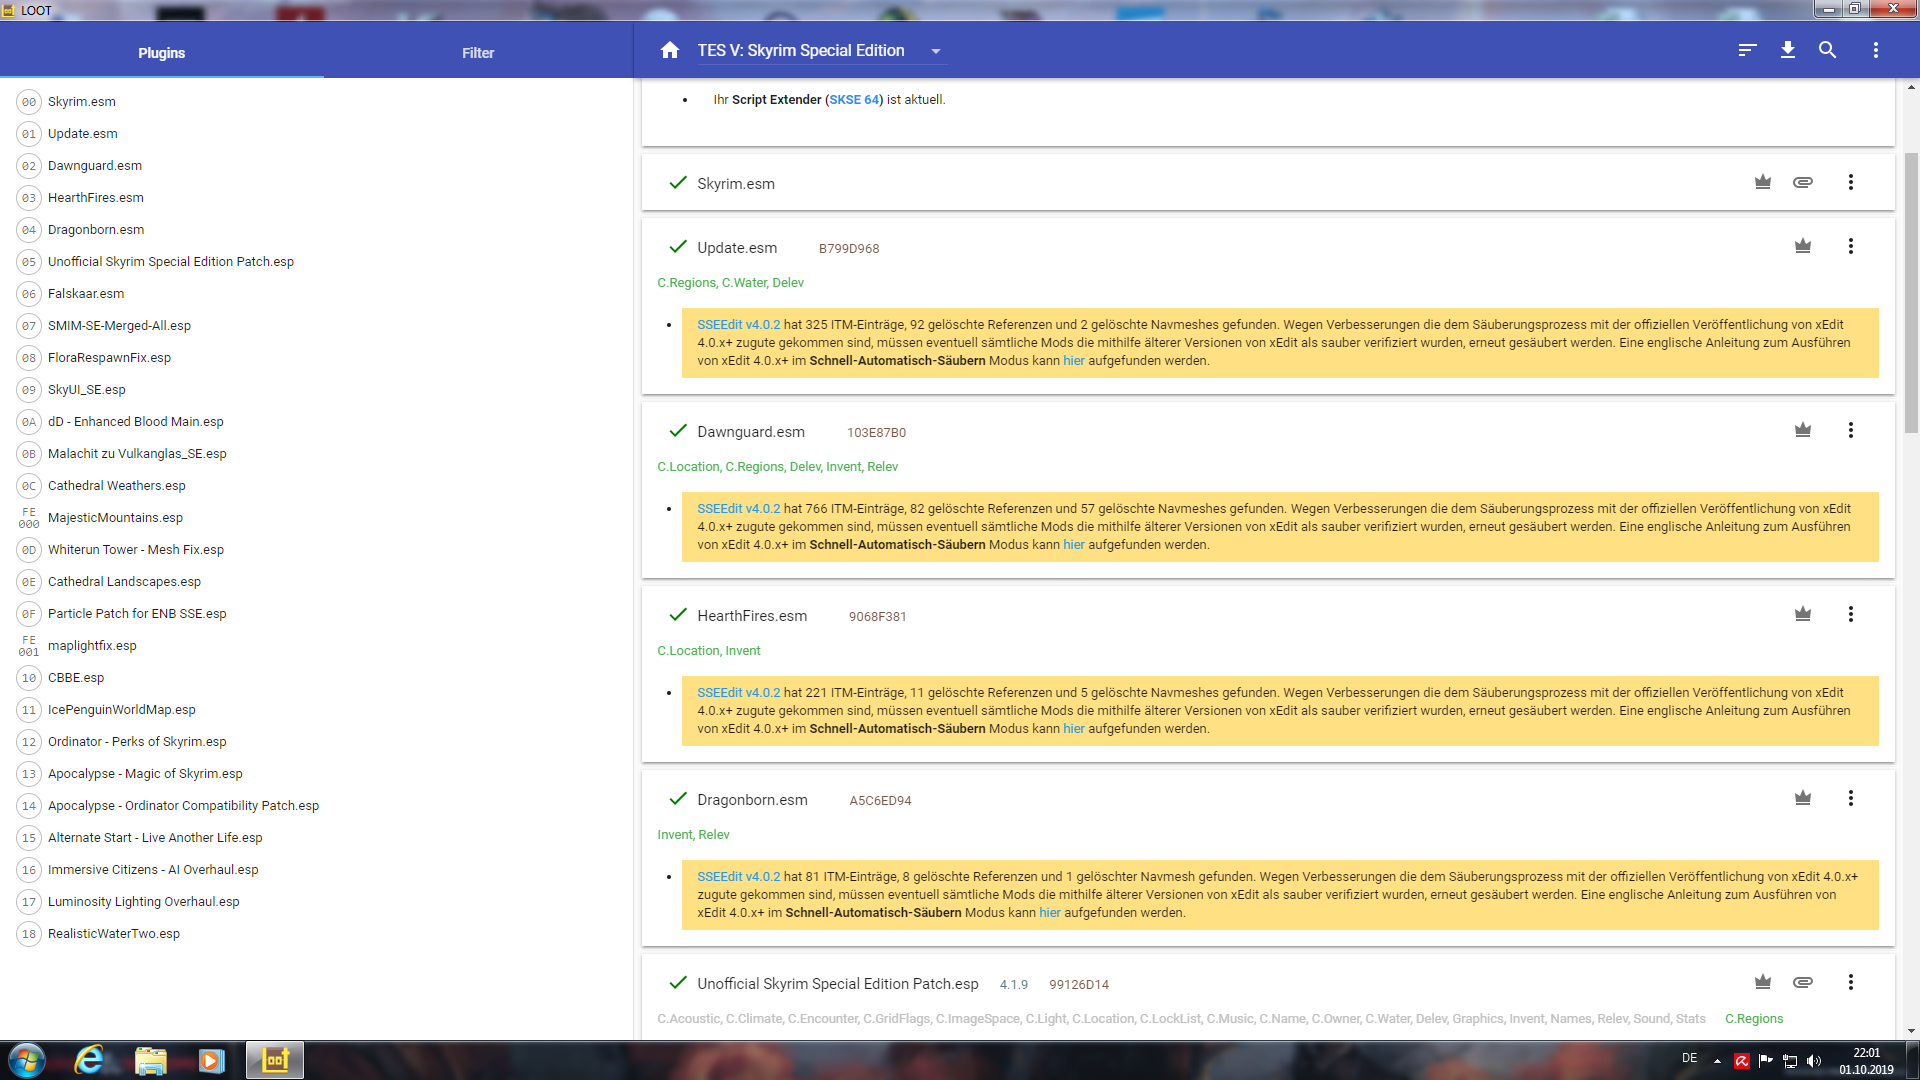The width and height of the screenshot is (1920, 1080).
Task: Click the crown icon on Skyrim.esm card
Action: (x=1763, y=182)
